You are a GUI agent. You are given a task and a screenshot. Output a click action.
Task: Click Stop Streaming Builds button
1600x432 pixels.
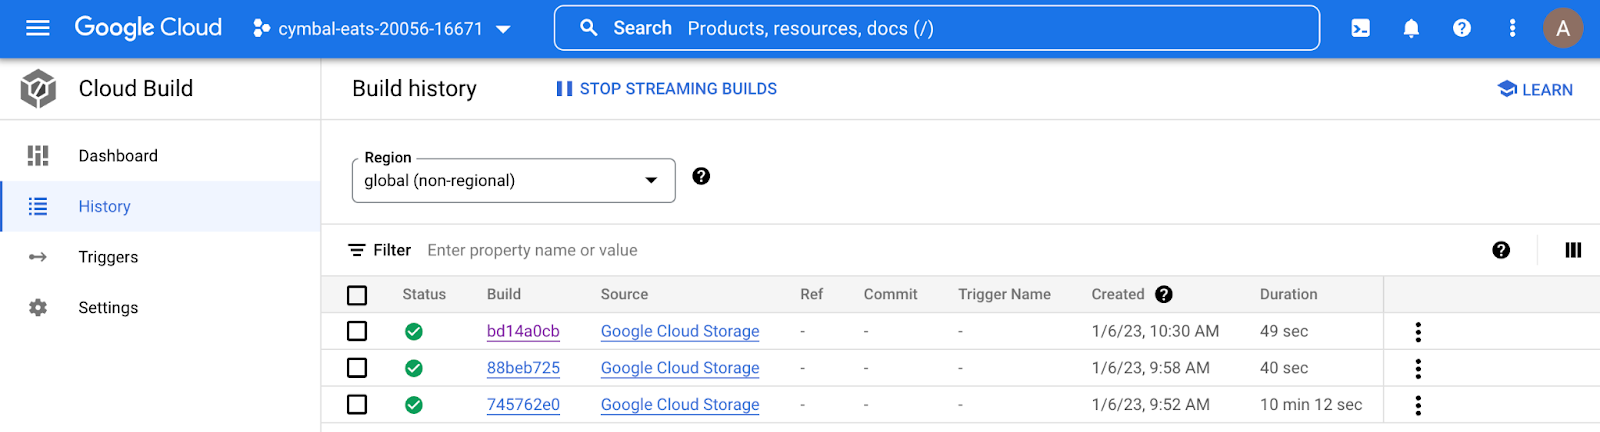[667, 89]
